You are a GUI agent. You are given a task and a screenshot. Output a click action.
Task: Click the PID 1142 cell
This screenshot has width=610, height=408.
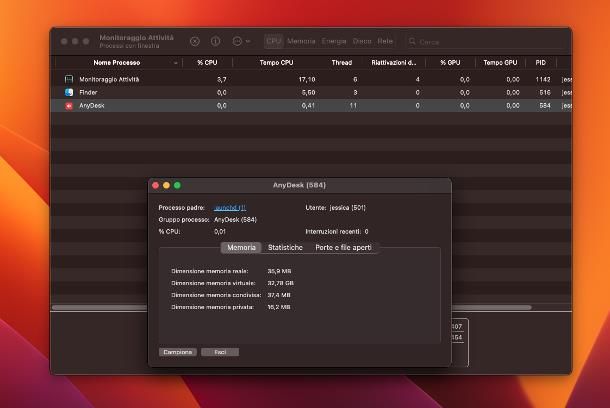point(543,79)
